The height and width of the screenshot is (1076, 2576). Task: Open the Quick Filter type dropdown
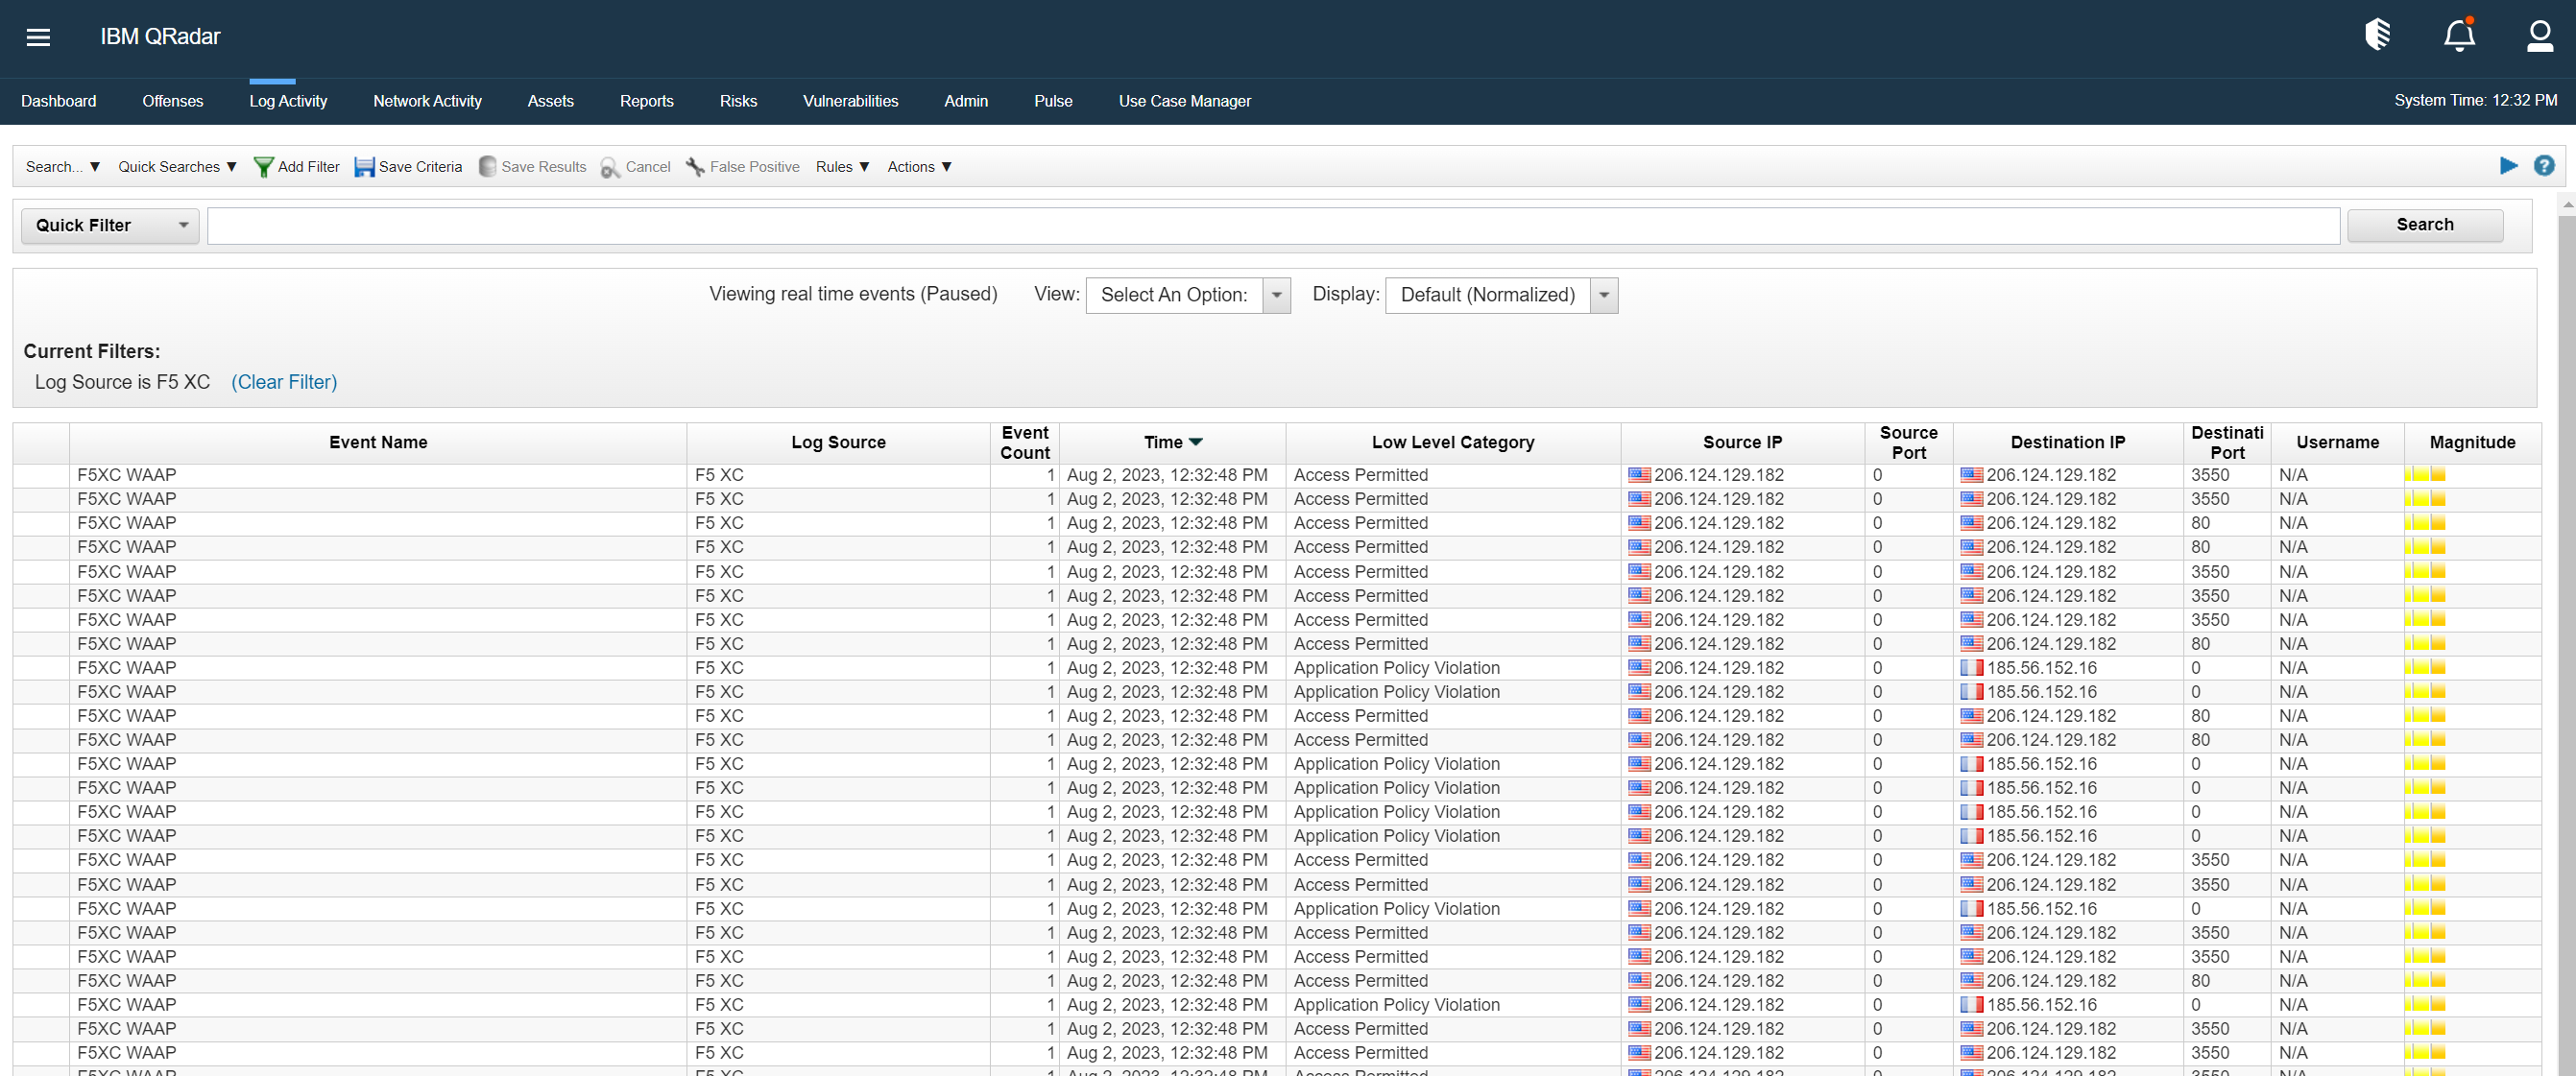110,225
